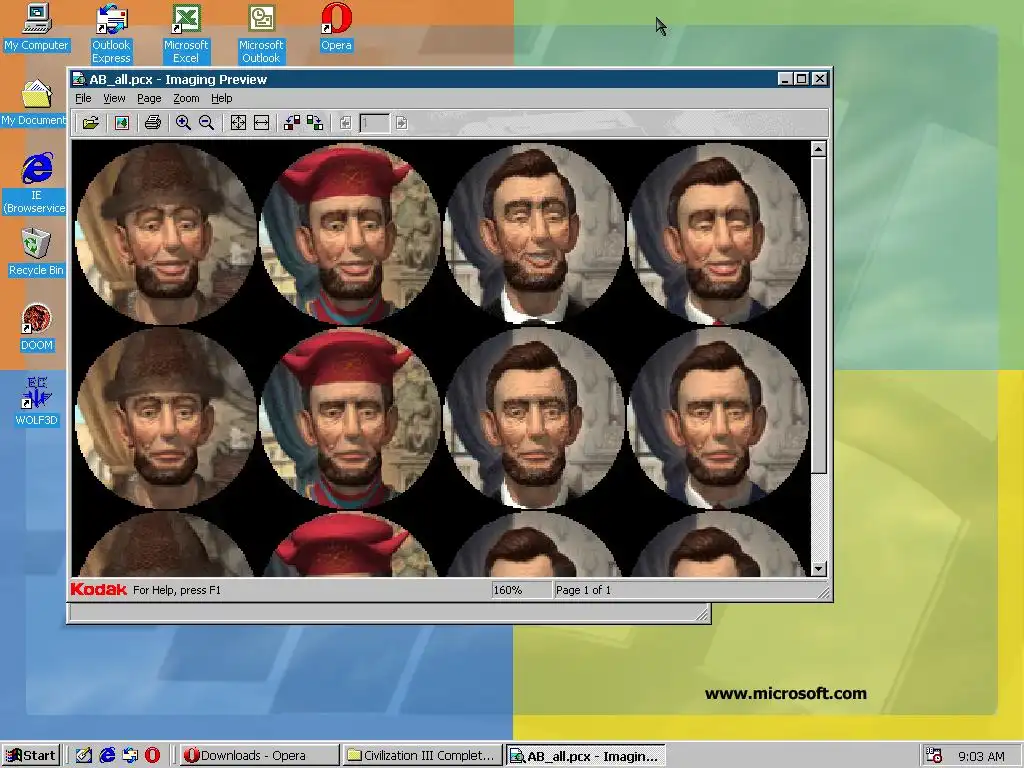Open the Page menu
Screen dimensions: 1024x768
tap(149, 98)
